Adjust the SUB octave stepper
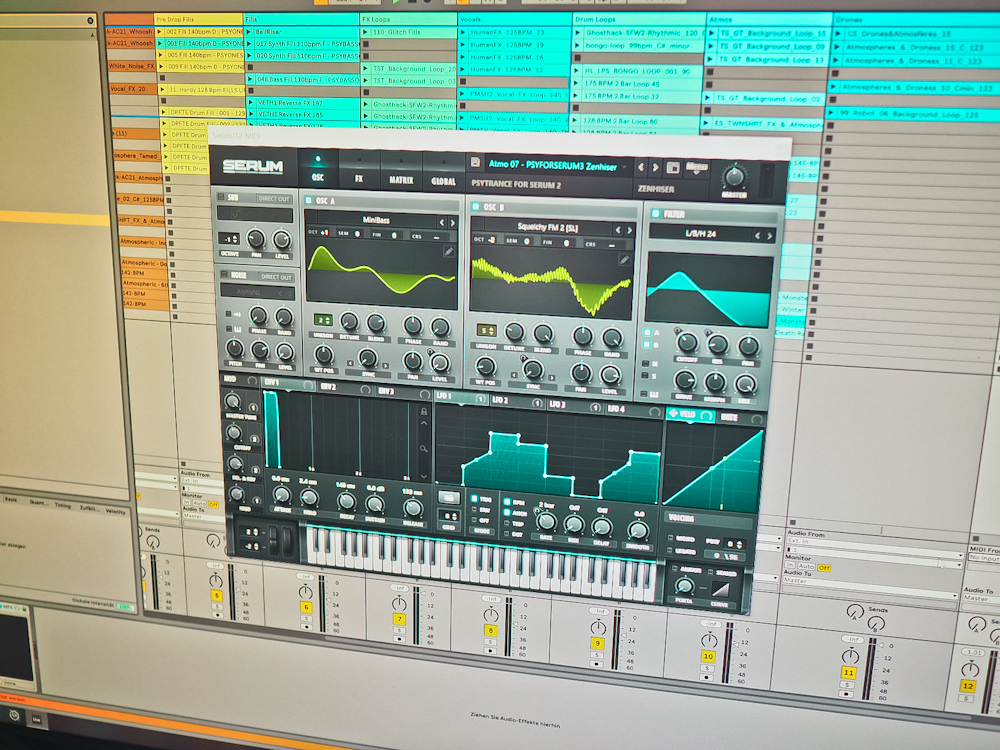Screen dimensions: 1000x750 pyautogui.click(x=228, y=239)
